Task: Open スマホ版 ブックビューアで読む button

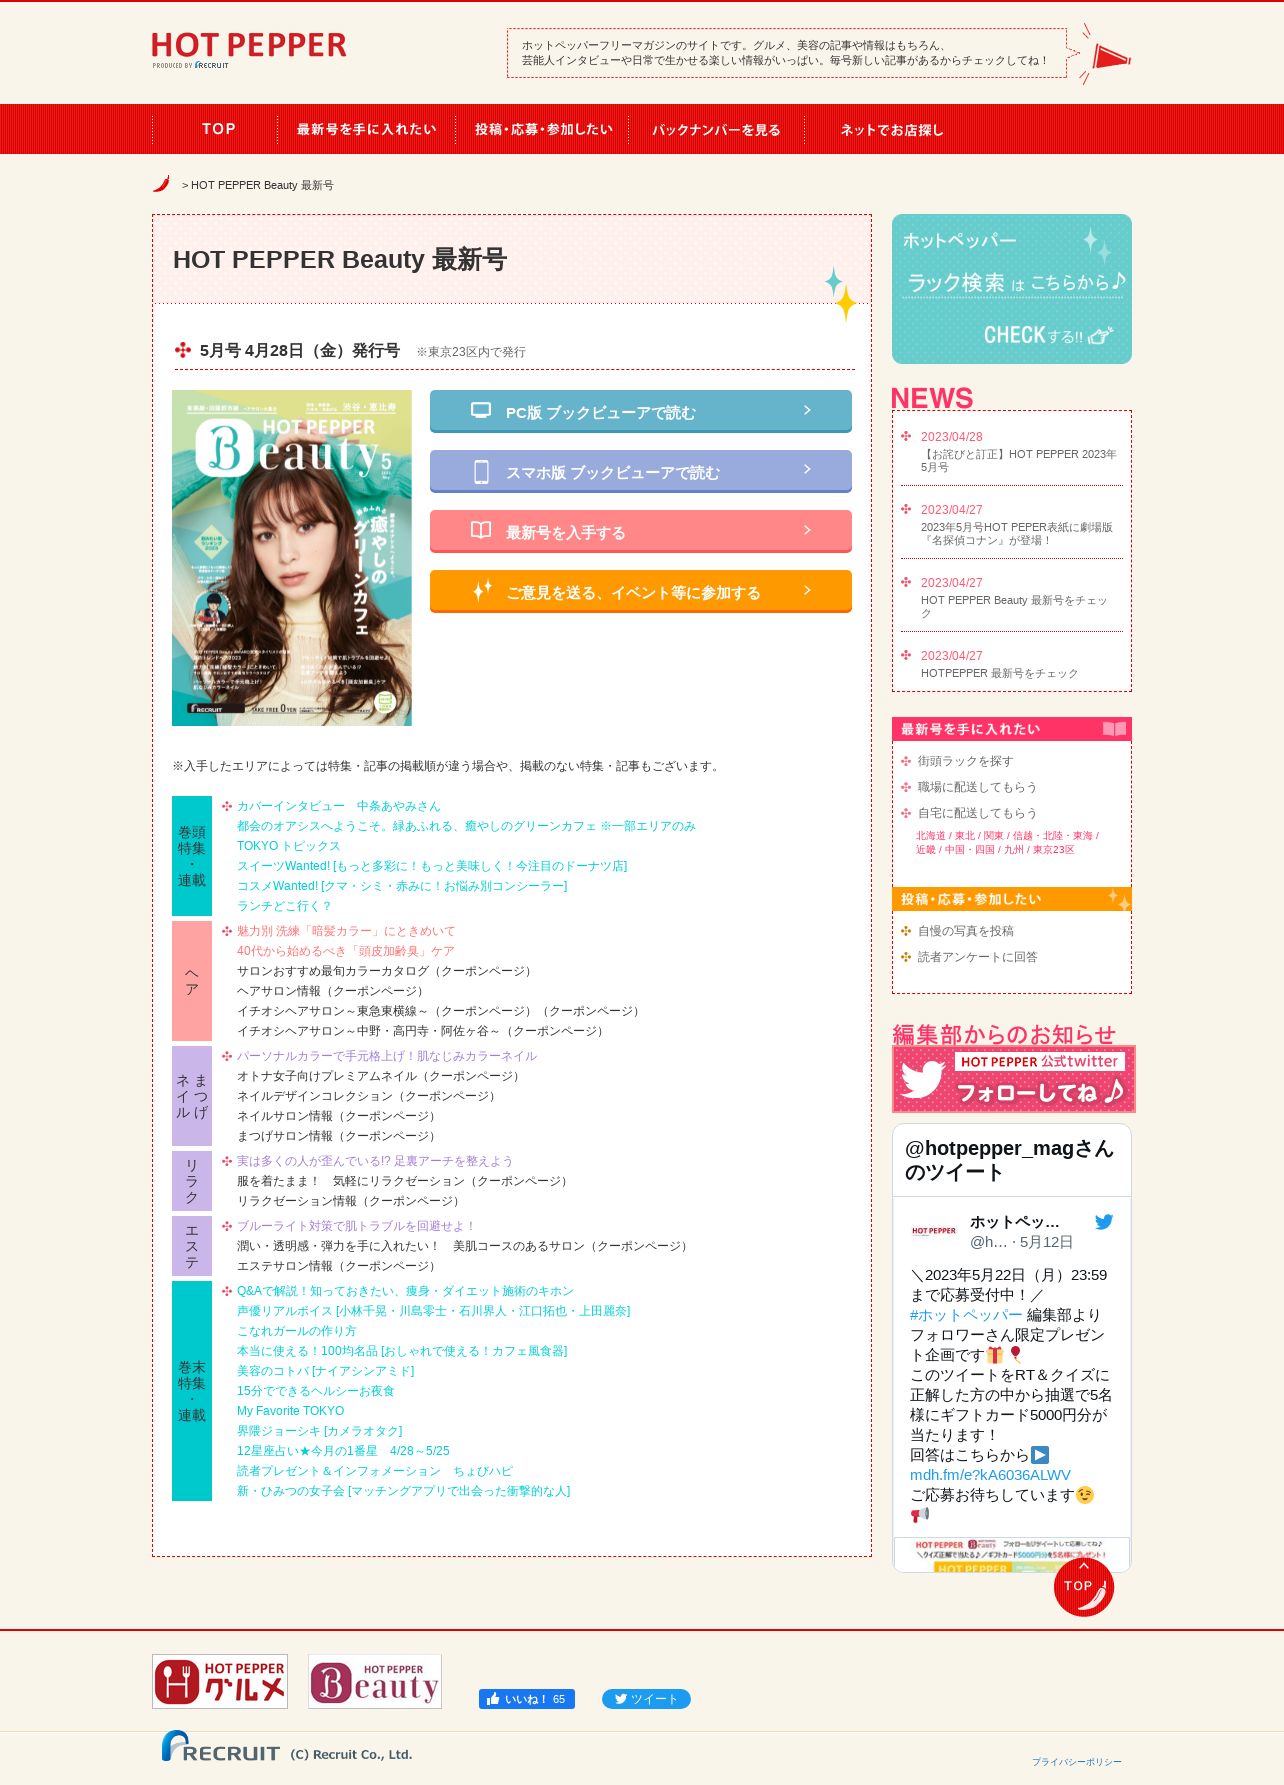Action: coord(641,471)
